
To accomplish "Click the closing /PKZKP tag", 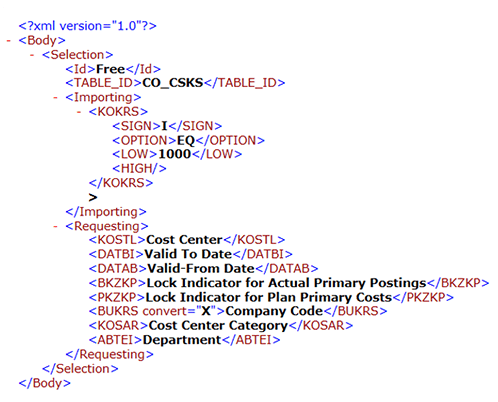I will 423,297.
